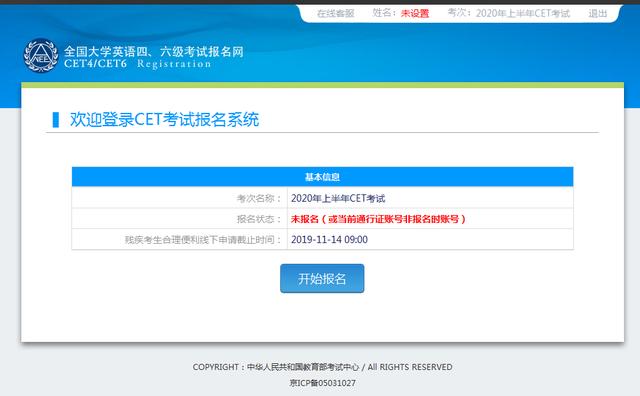Viewport: 640px width, 396px height.
Task: Click the 全国大学英语四、六级考试报名网 site title
Action: point(154,51)
